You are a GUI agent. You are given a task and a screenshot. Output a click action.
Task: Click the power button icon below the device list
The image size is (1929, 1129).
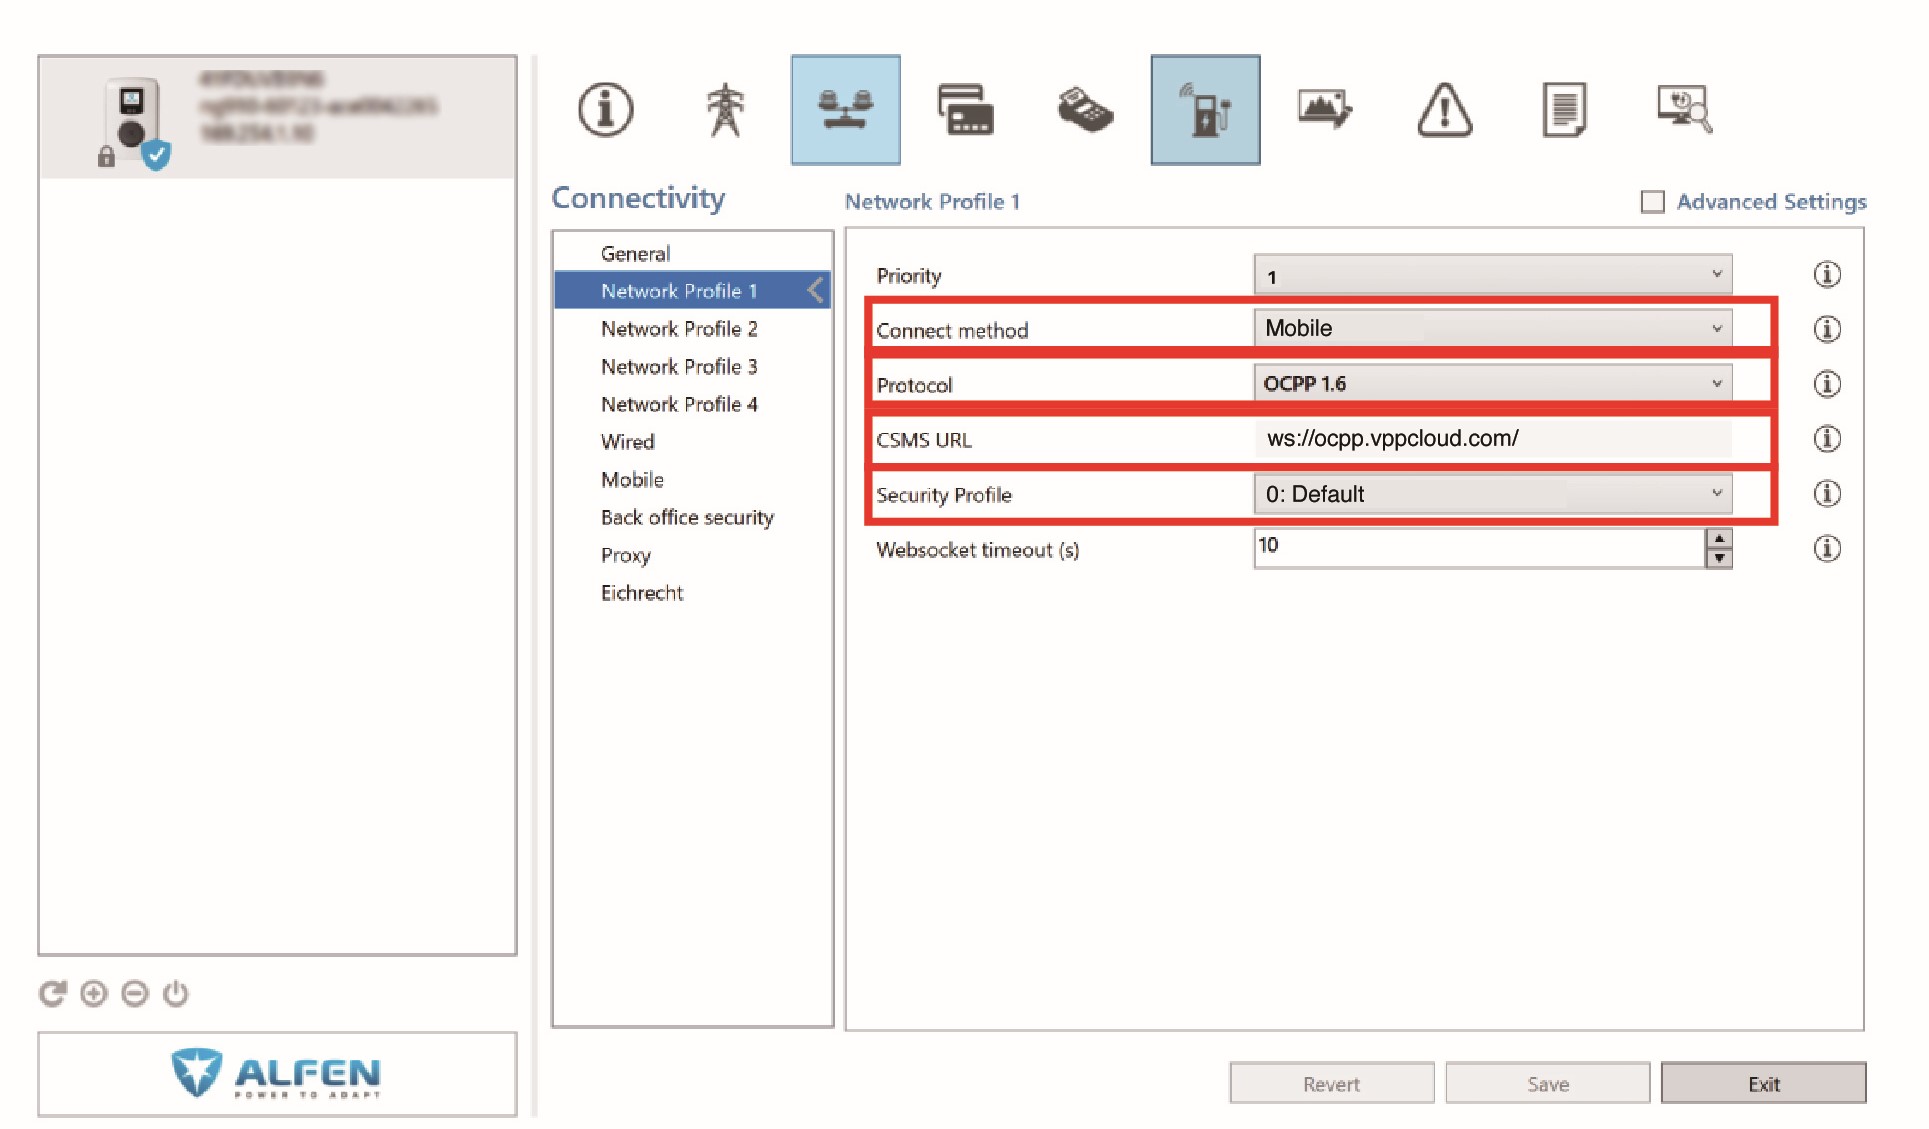(x=176, y=993)
